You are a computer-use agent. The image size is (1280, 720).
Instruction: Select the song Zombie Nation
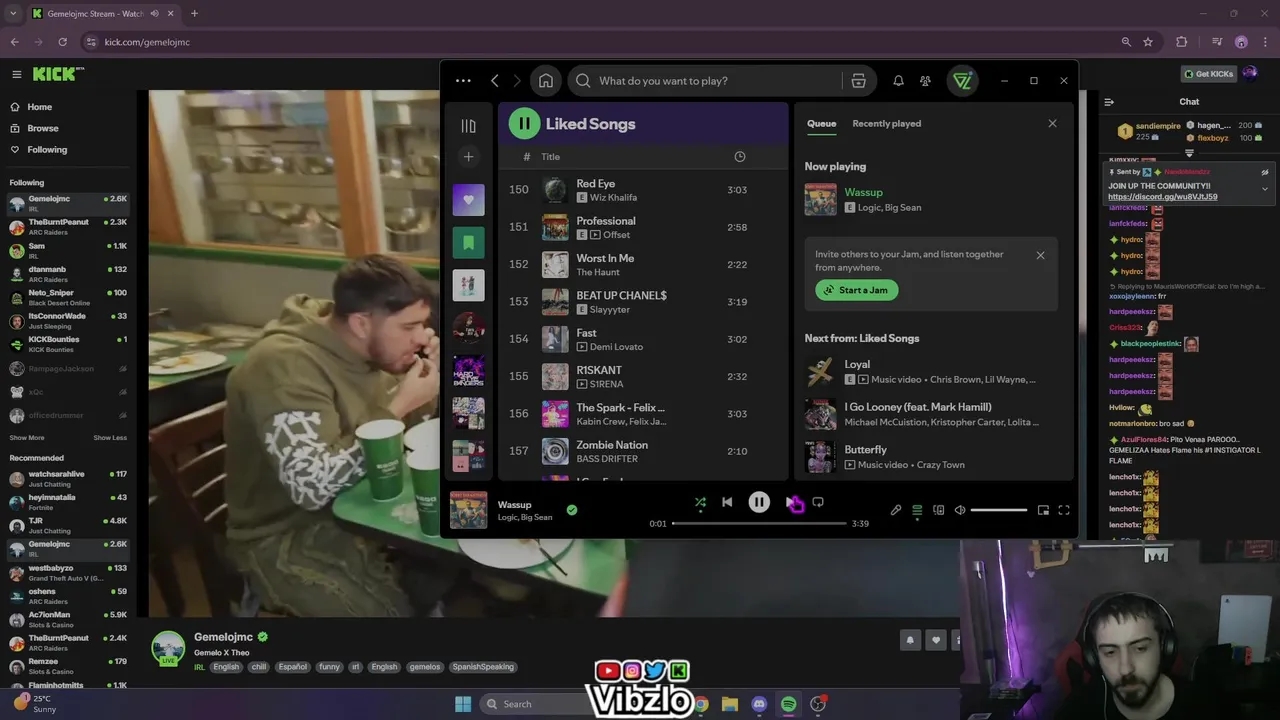click(x=643, y=451)
